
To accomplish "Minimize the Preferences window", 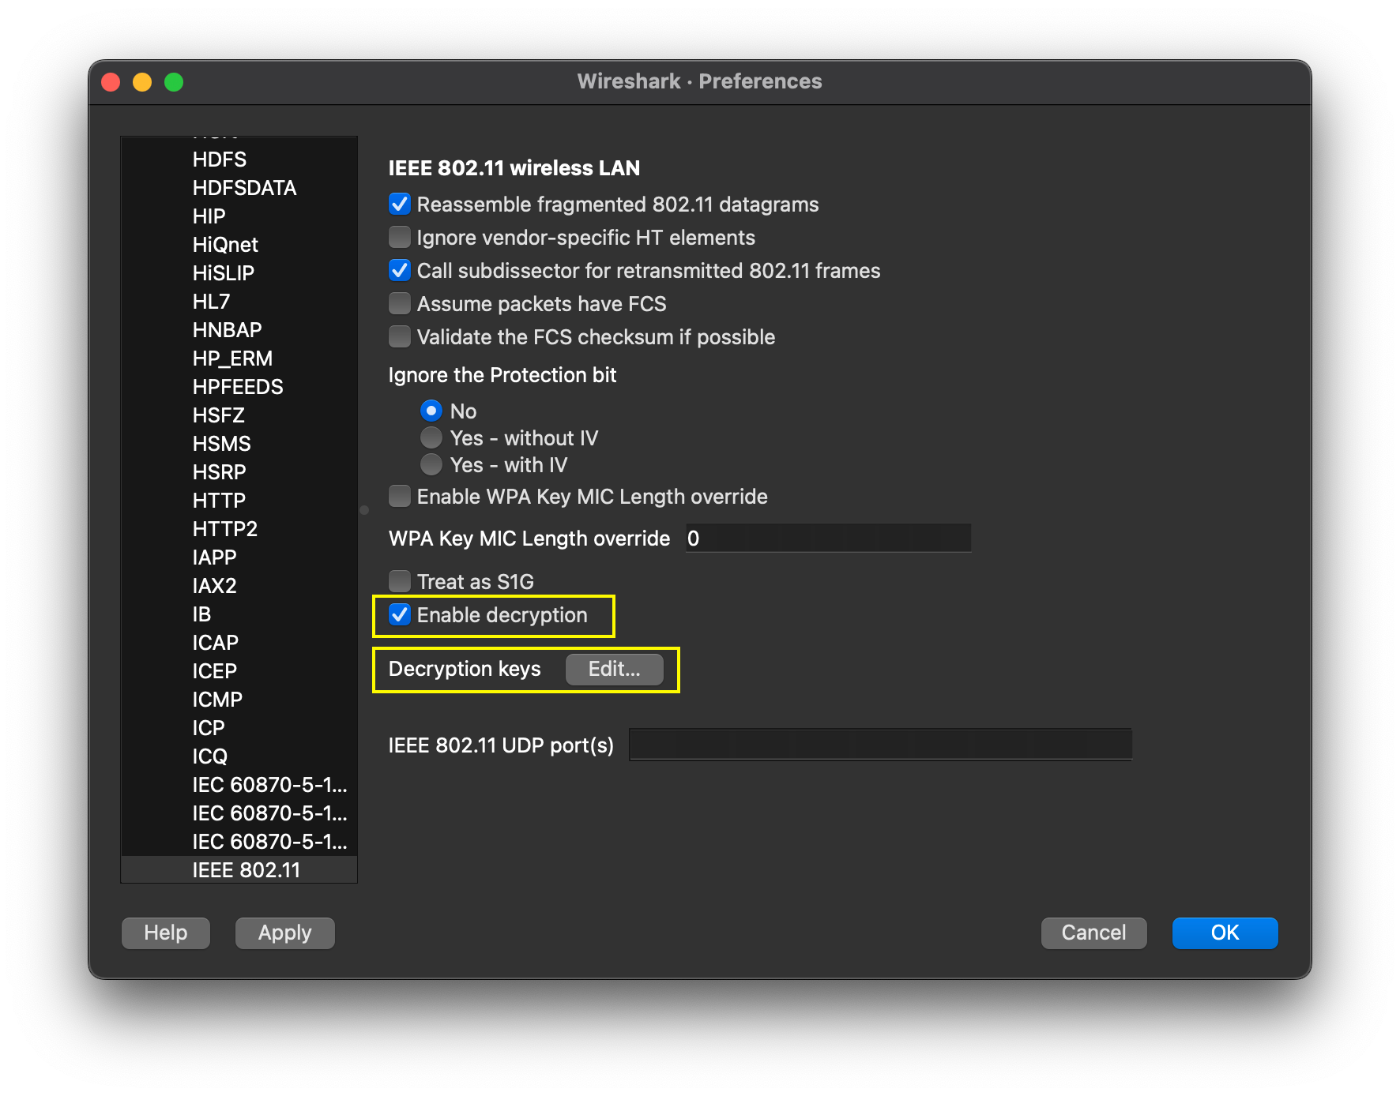I will click(142, 82).
